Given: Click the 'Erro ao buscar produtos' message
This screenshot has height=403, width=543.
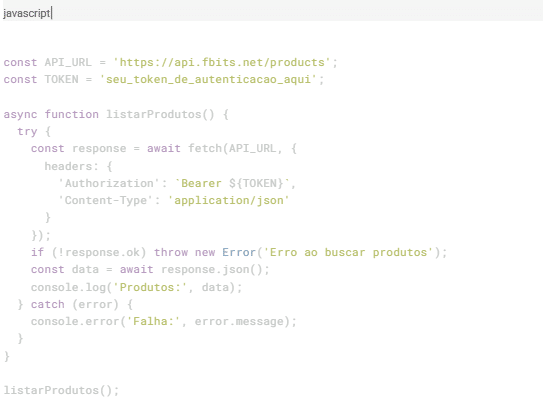Looking at the screenshot, I should 349,252.
